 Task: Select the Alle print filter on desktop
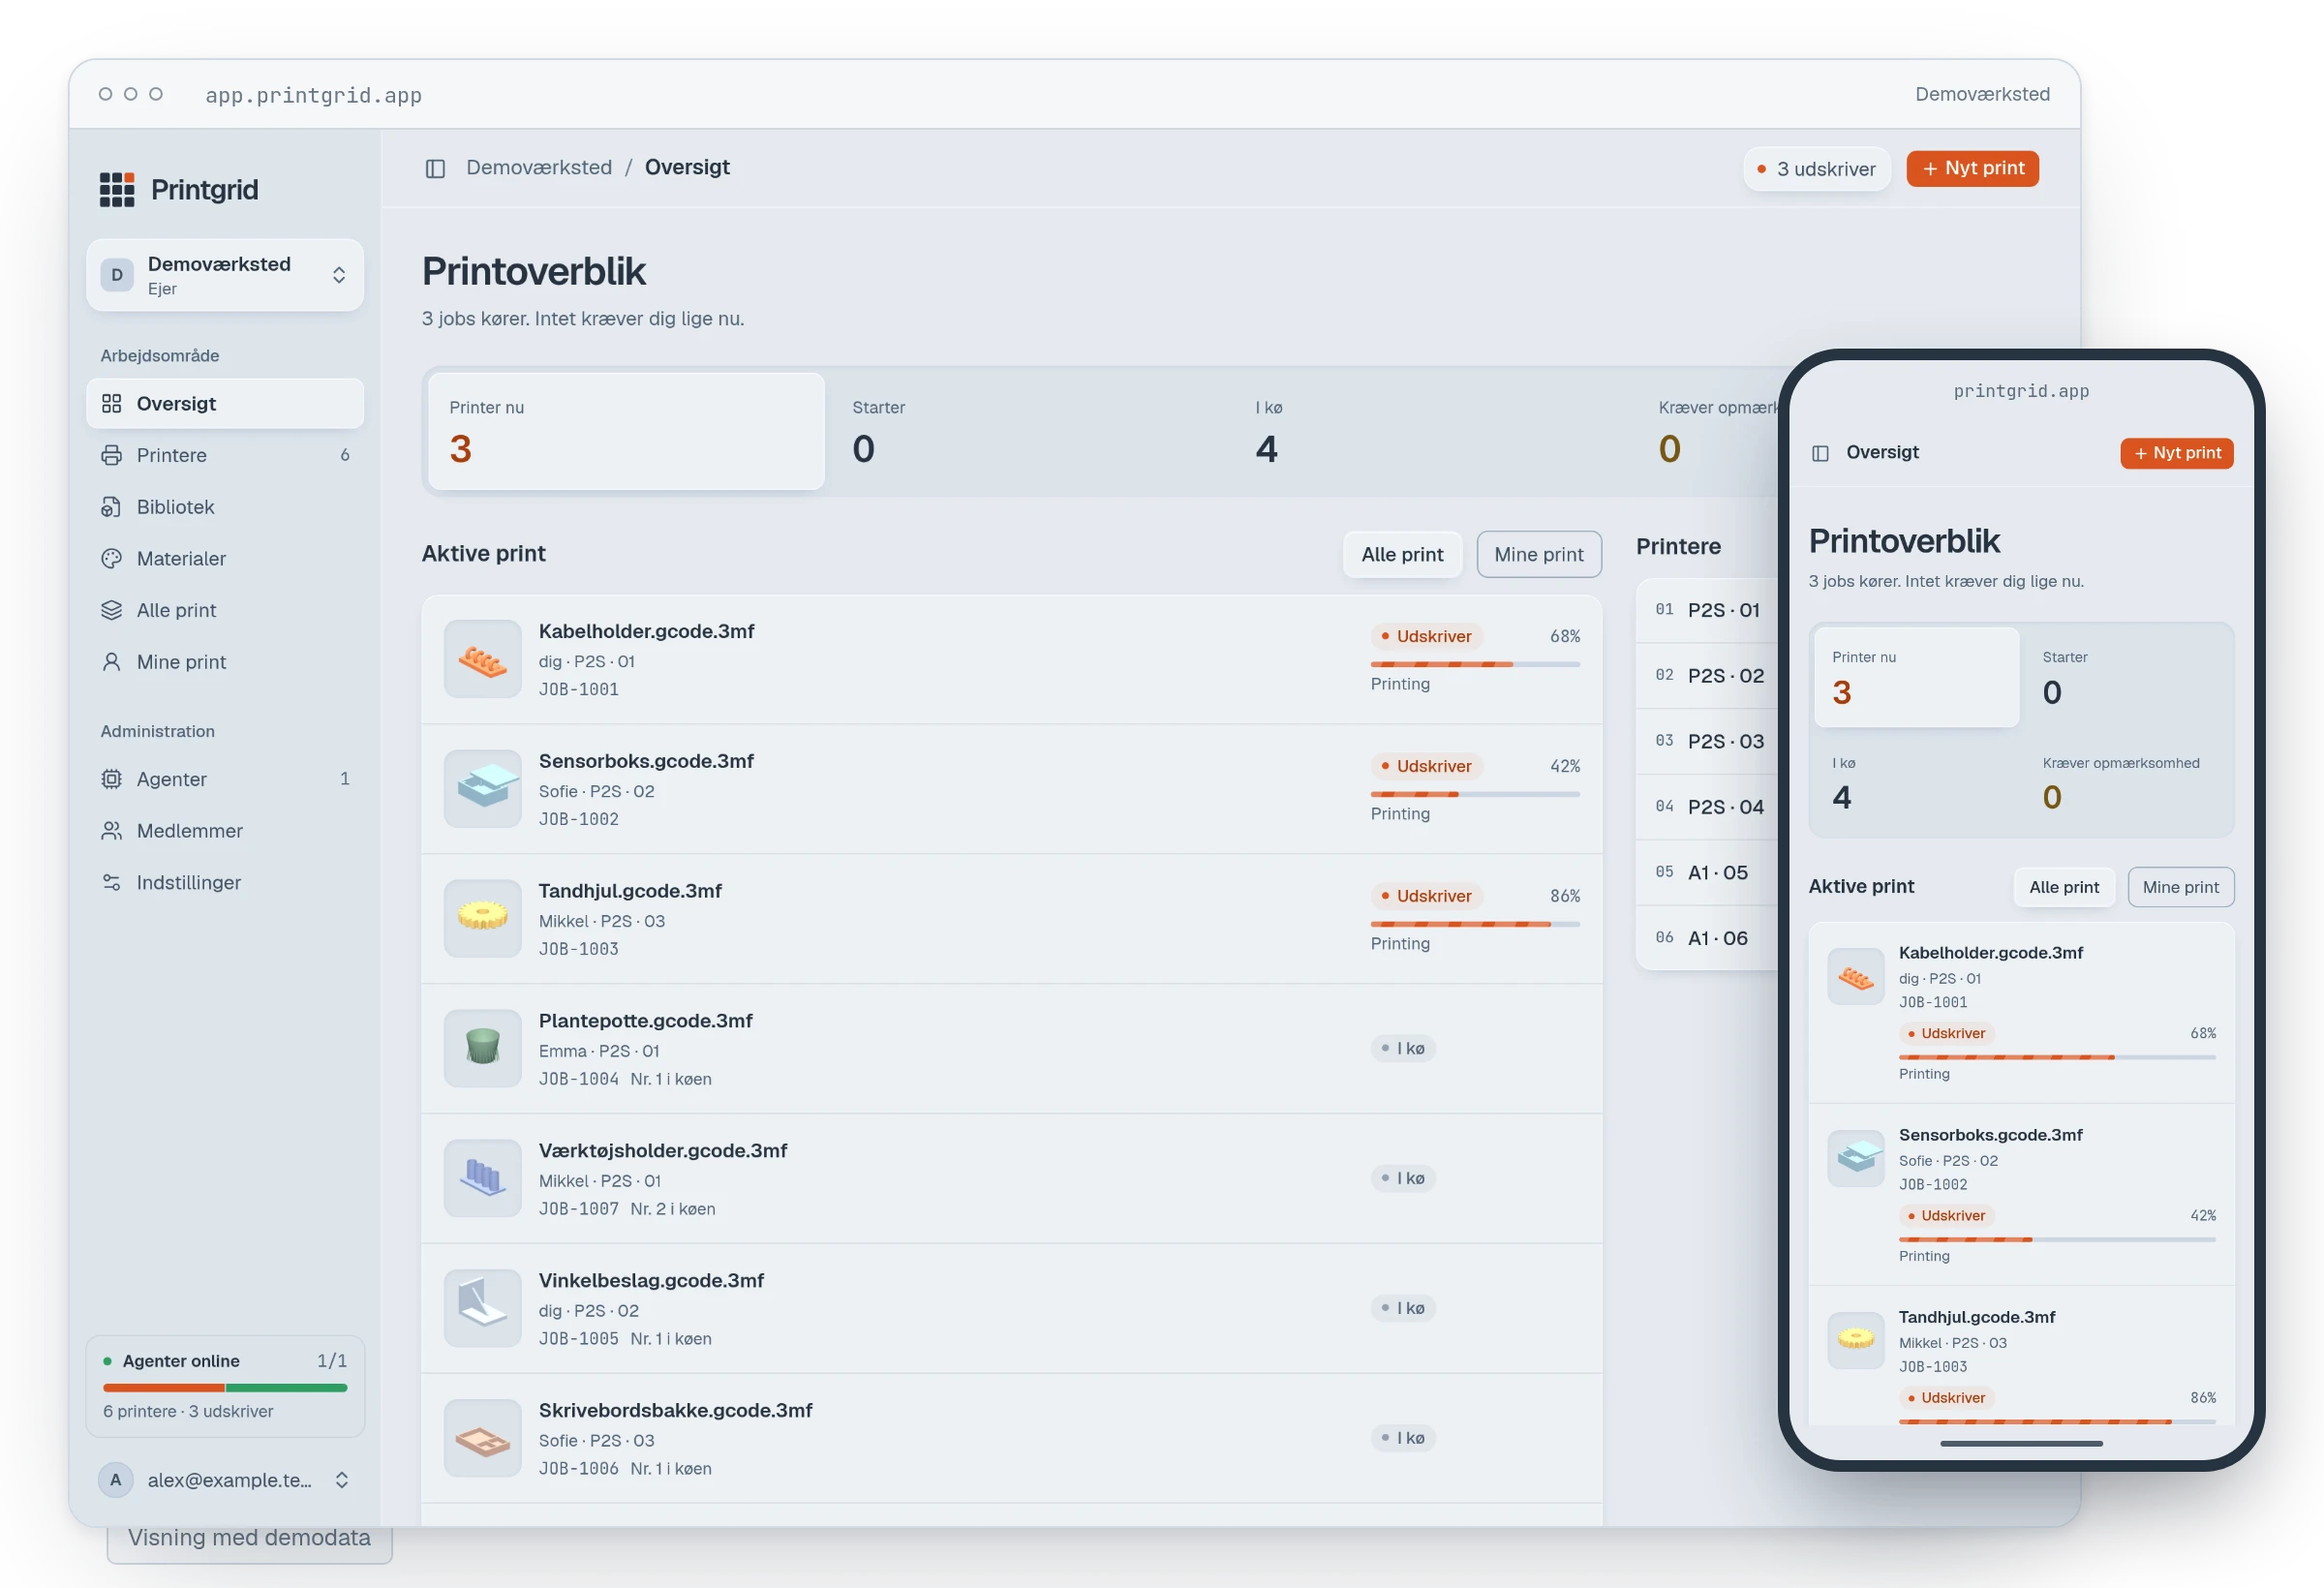(1402, 554)
